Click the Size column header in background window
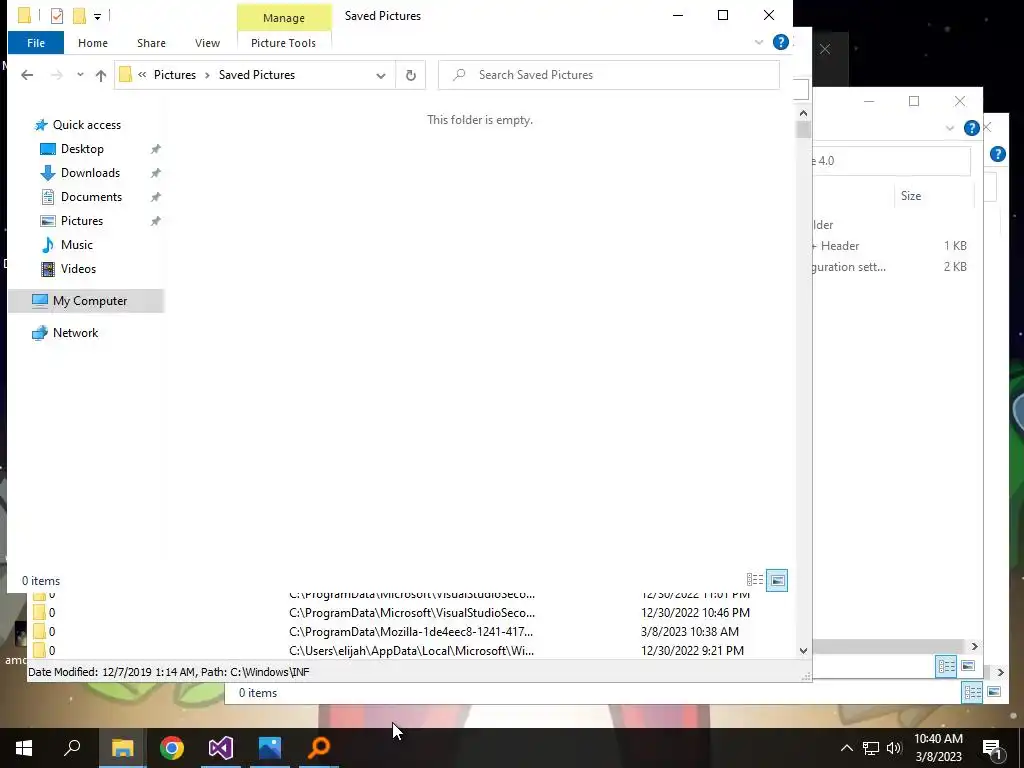This screenshot has width=1024, height=768. 910,196
